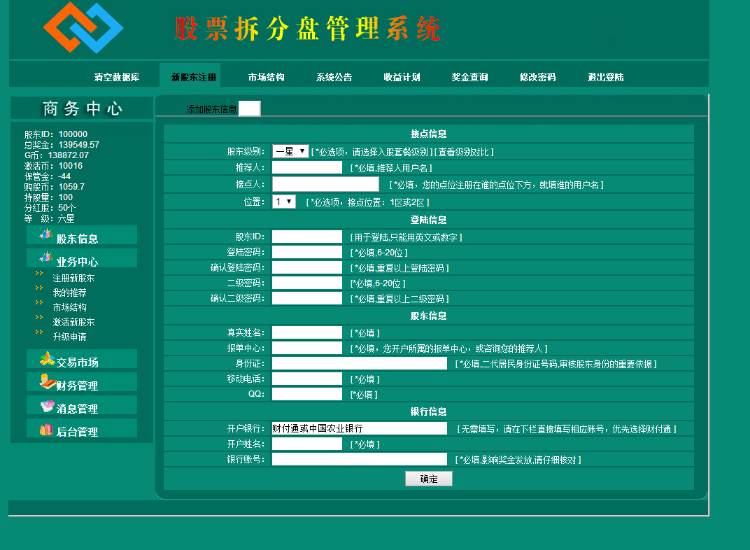Open 激活新股东 sidebar link

(x=74, y=322)
